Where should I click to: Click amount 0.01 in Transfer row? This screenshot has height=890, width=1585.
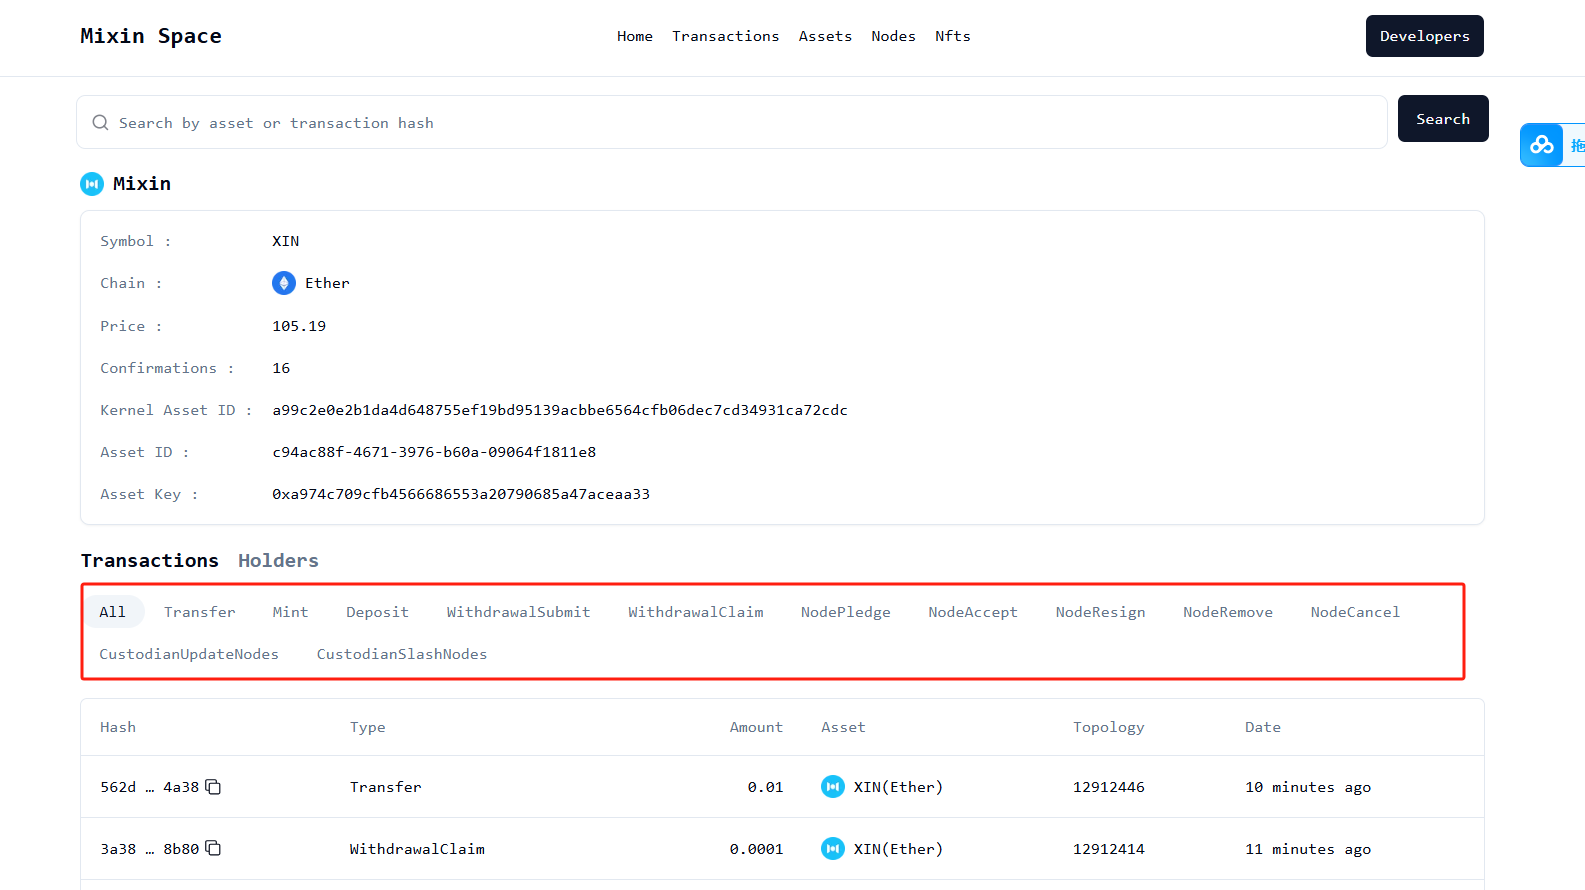point(765,787)
